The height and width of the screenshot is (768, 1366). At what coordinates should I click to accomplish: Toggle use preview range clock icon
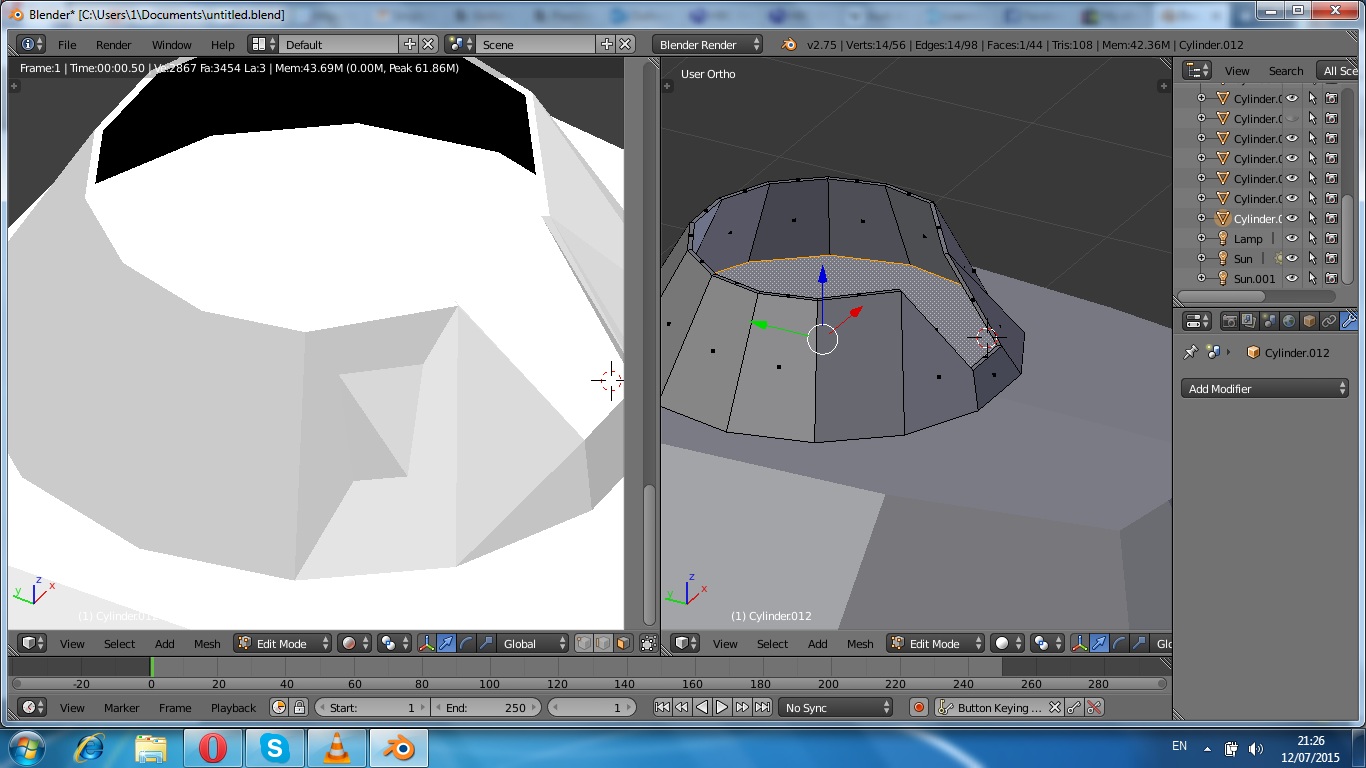[279, 707]
